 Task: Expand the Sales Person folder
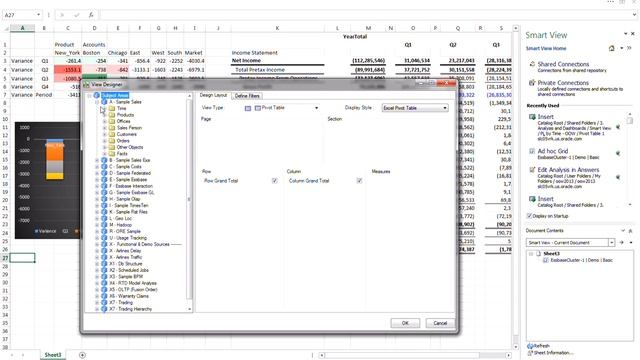tap(104, 128)
